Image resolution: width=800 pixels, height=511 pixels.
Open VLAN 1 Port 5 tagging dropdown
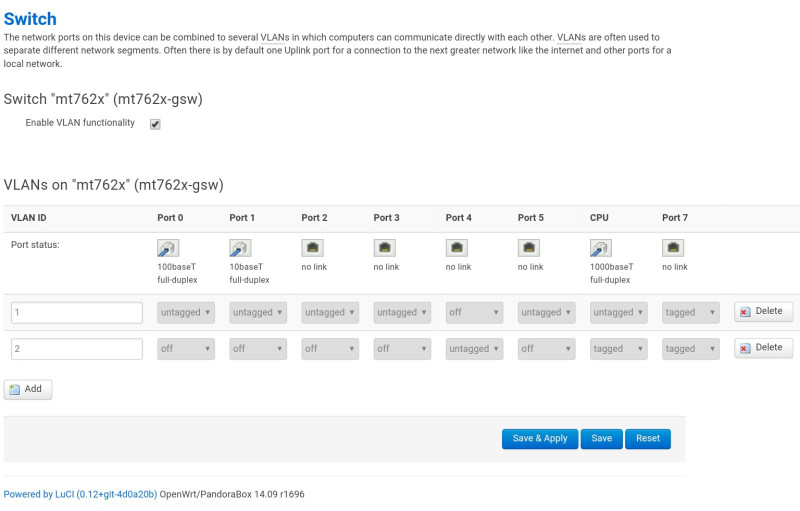[x=546, y=313]
